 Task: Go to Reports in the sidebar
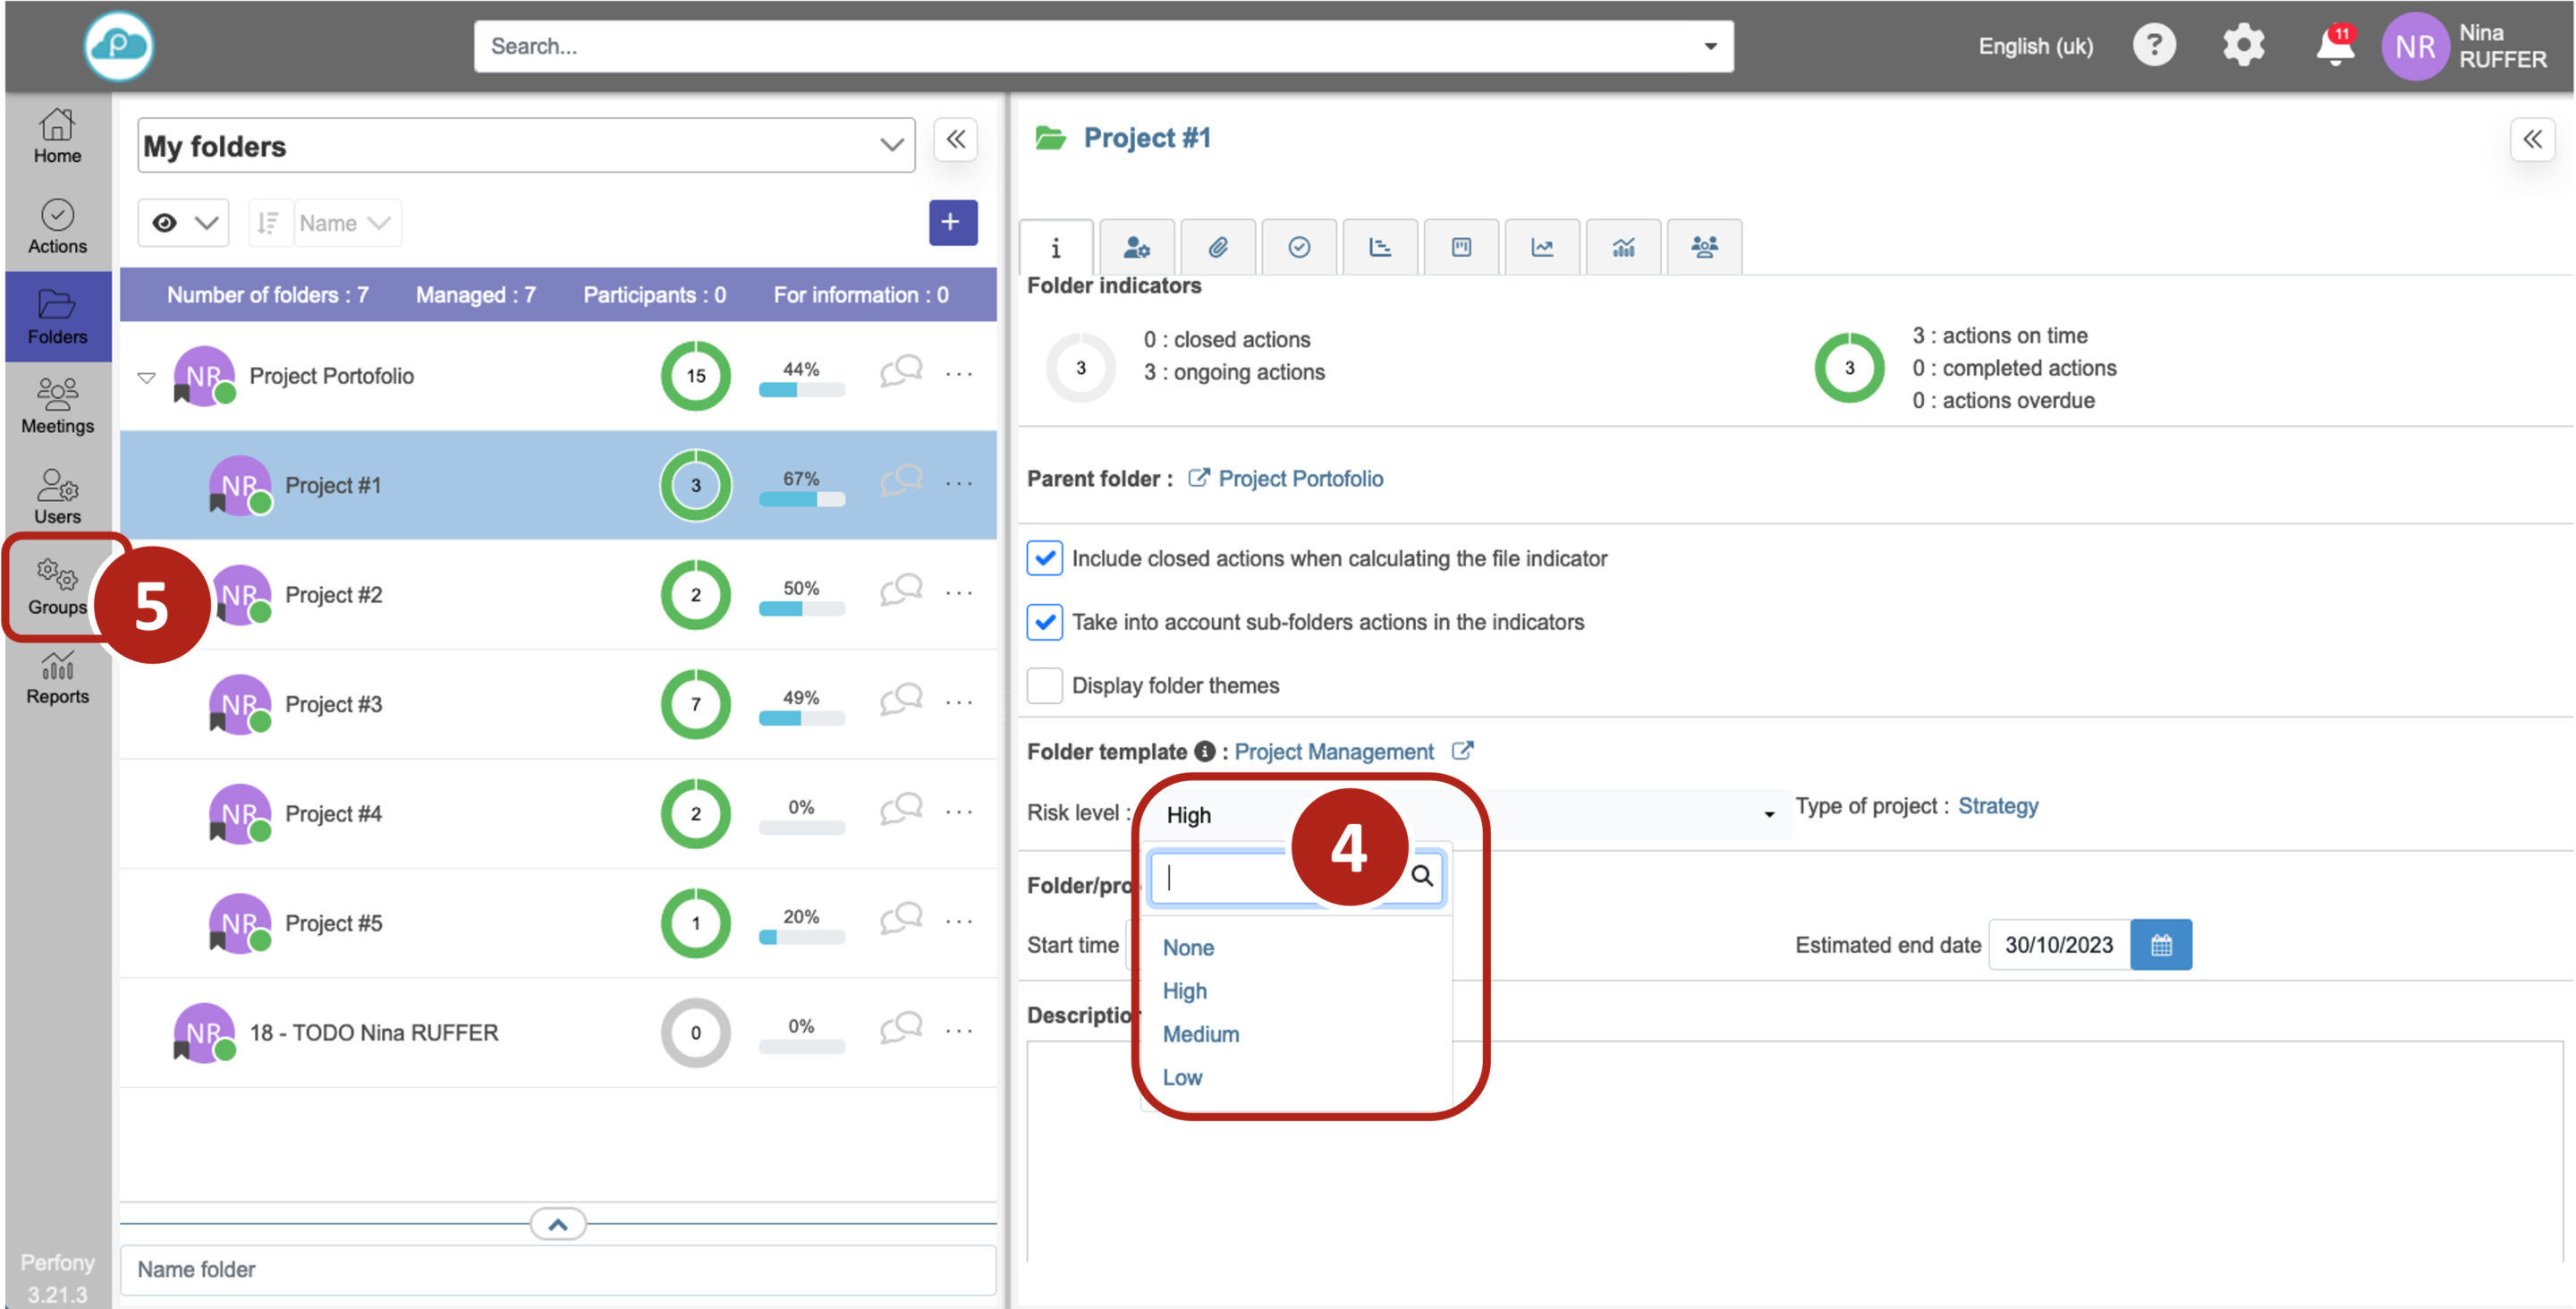click(57, 678)
